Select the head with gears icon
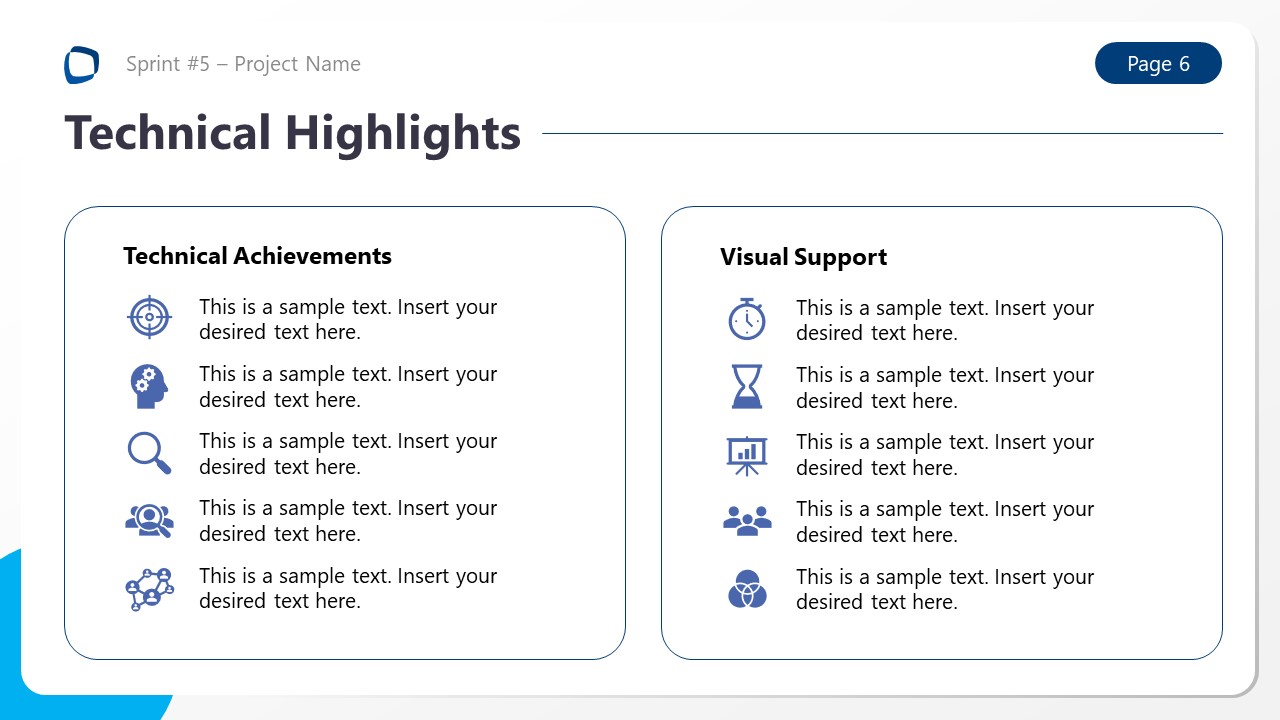Screen dimensions: 1280x720 pos(148,385)
